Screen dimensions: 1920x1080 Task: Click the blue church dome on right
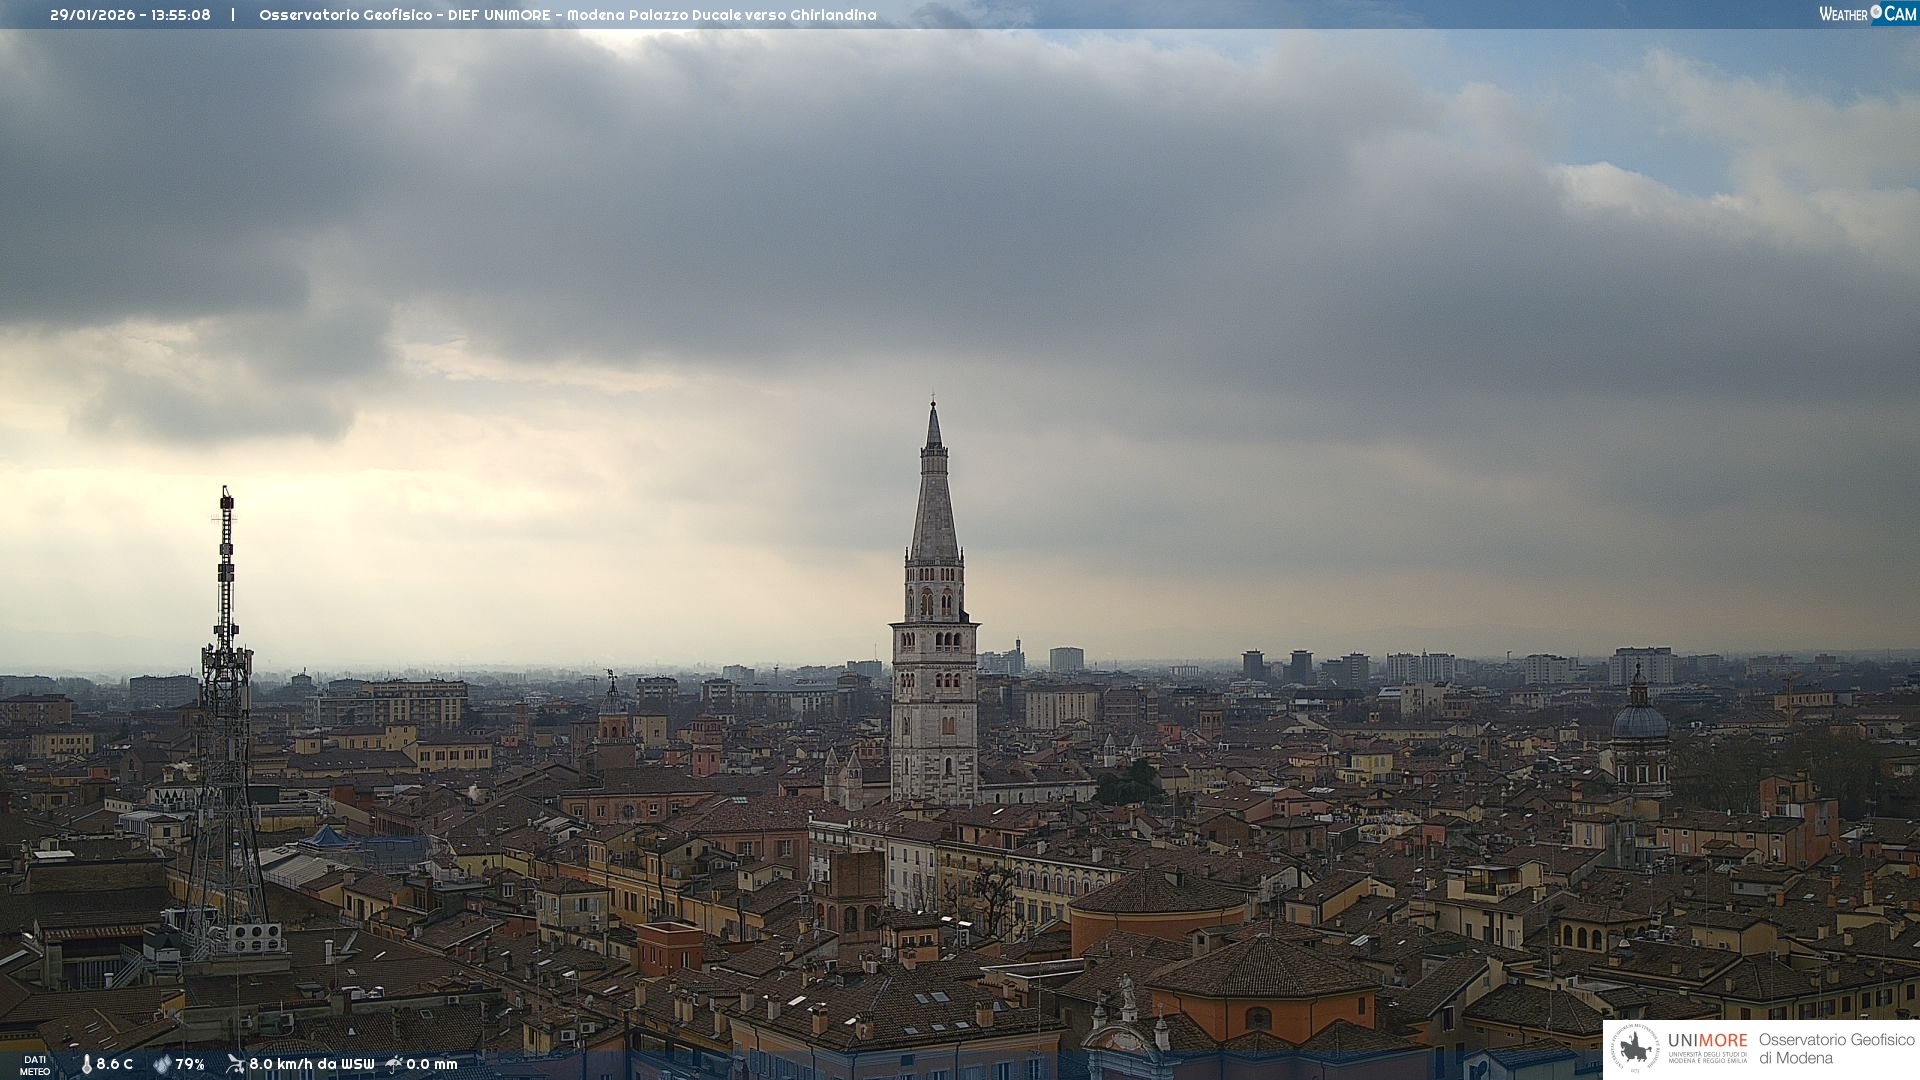pos(1640,722)
